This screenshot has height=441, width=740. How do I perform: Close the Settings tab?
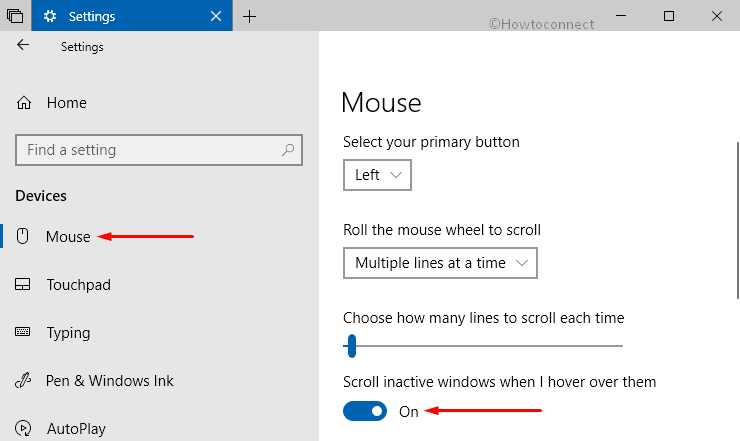pos(216,17)
